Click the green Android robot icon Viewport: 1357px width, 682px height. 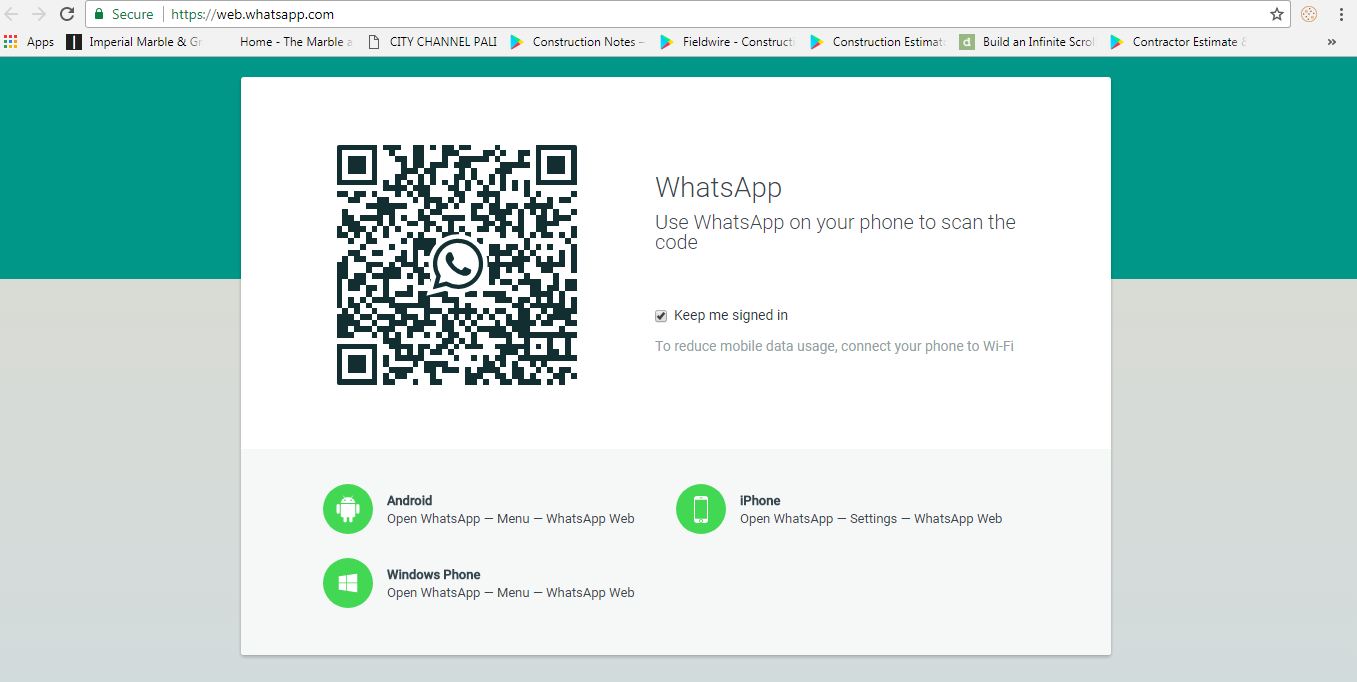click(x=348, y=509)
